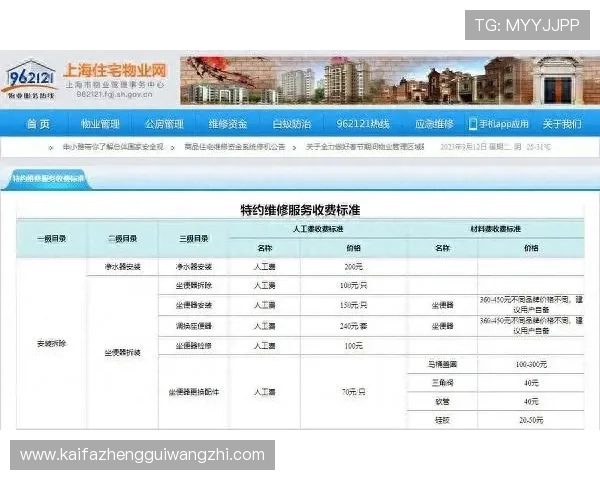The image size is (600, 480).
Task: Open the 手机app应用 menu label
Action: click(x=504, y=124)
